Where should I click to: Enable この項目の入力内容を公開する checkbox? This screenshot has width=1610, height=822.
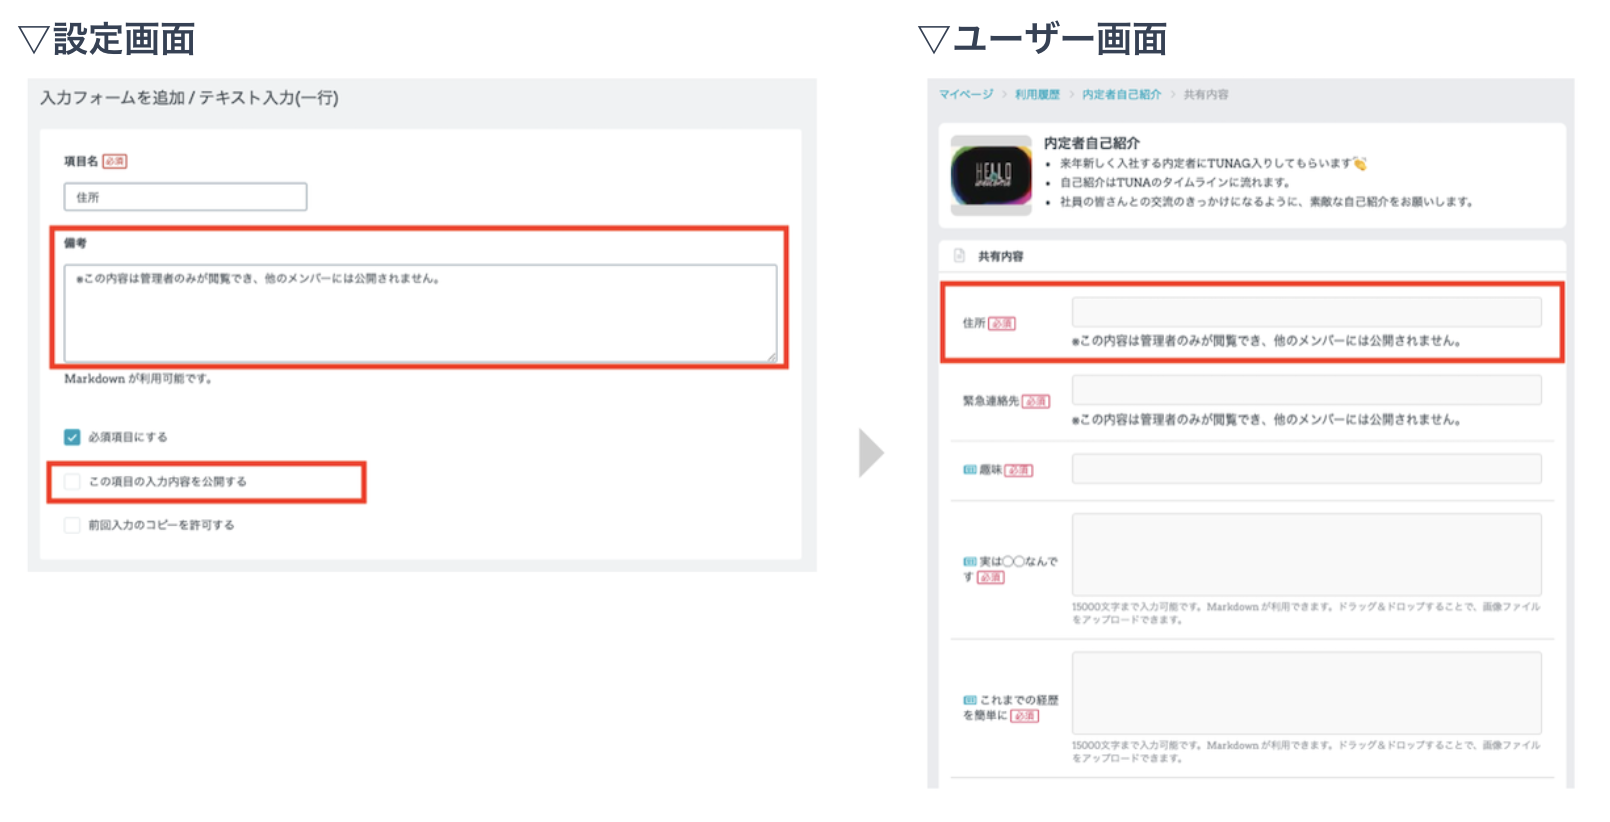click(72, 482)
